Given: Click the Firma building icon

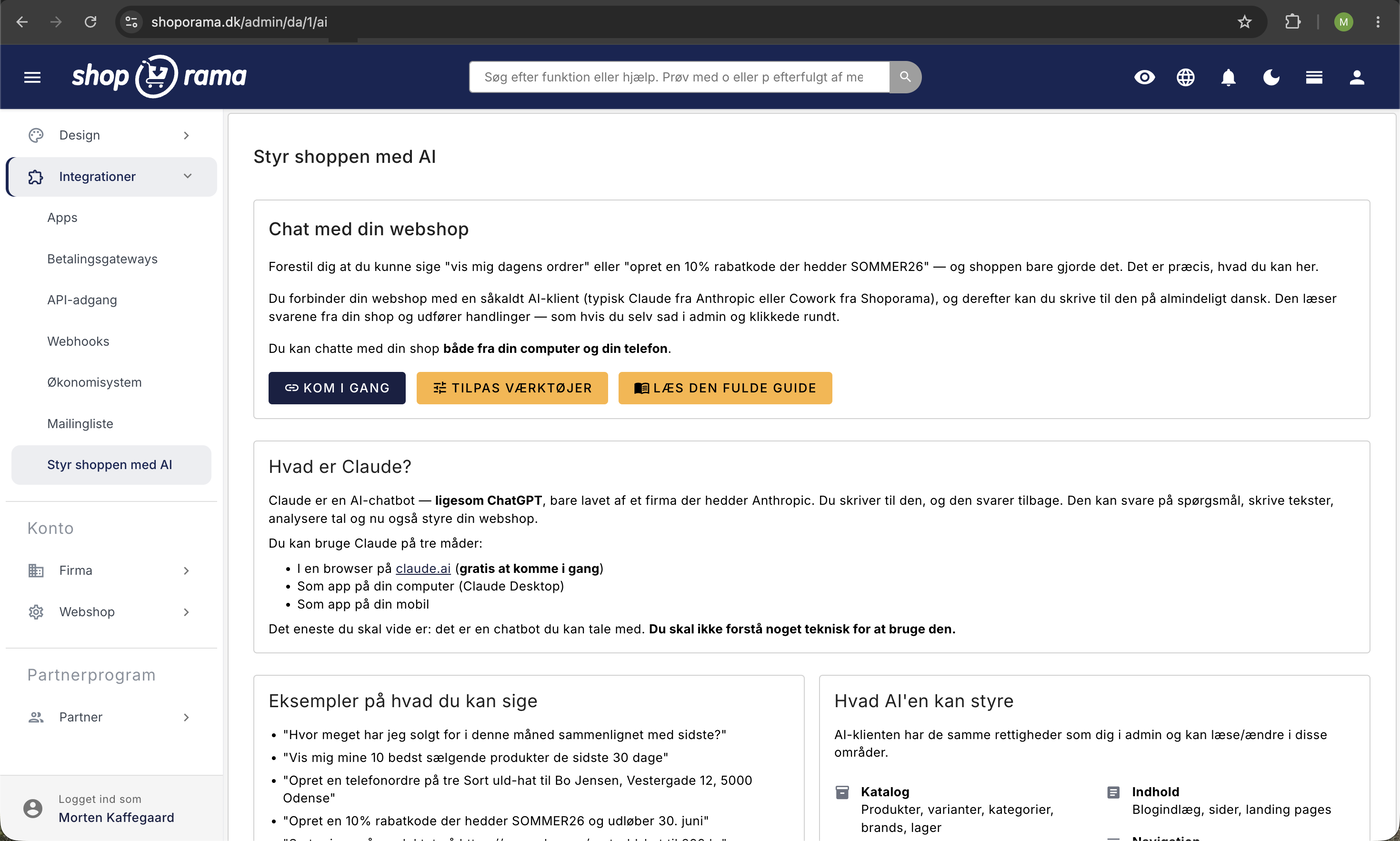Looking at the screenshot, I should click(x=36, y=571).
